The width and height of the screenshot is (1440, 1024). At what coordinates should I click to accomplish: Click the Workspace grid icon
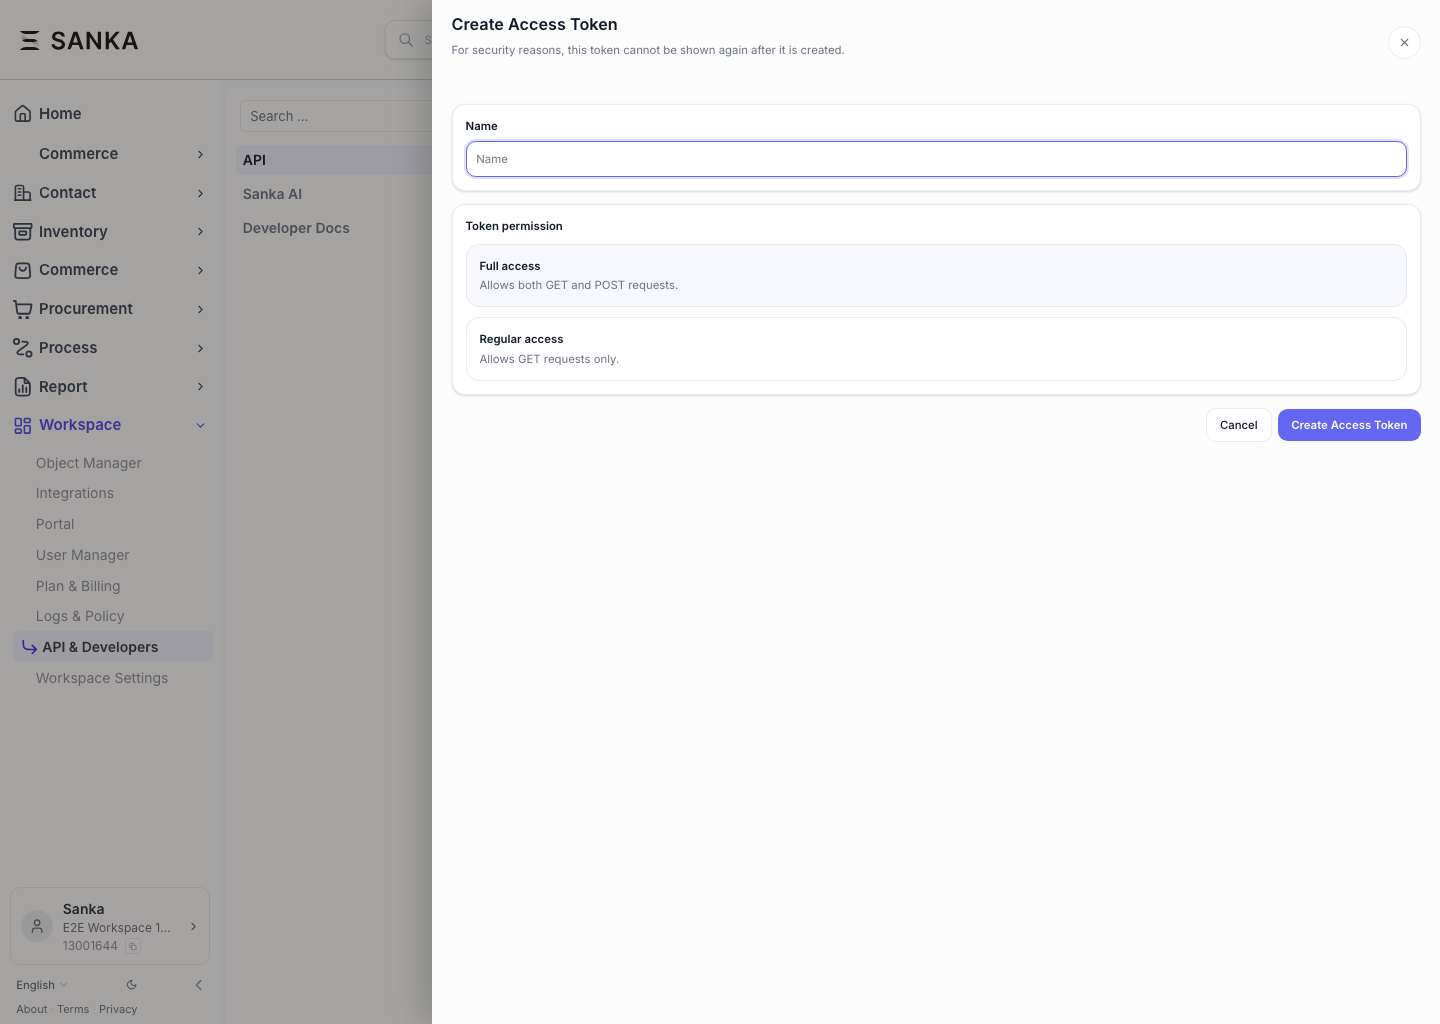22,424
